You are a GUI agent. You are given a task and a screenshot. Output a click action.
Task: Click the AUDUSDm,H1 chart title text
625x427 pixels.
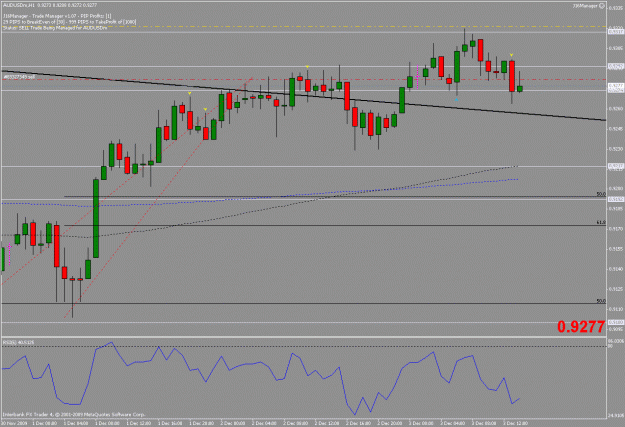[18, 5]
